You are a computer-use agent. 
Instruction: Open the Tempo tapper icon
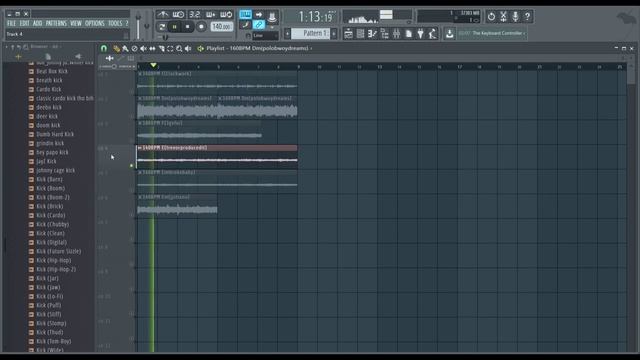pos(432,33)
